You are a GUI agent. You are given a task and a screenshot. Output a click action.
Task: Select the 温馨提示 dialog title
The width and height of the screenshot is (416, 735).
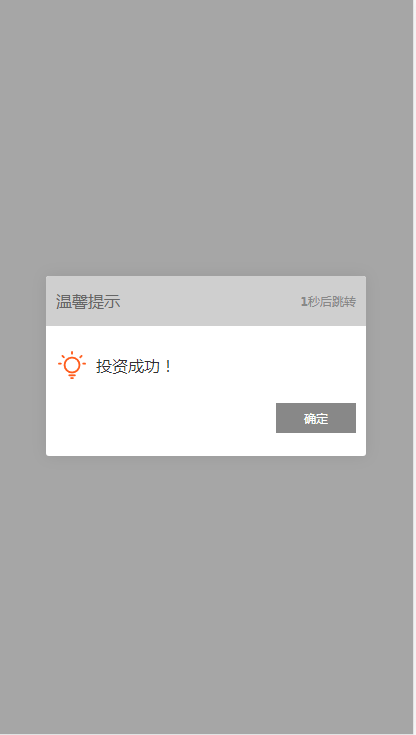88,301
